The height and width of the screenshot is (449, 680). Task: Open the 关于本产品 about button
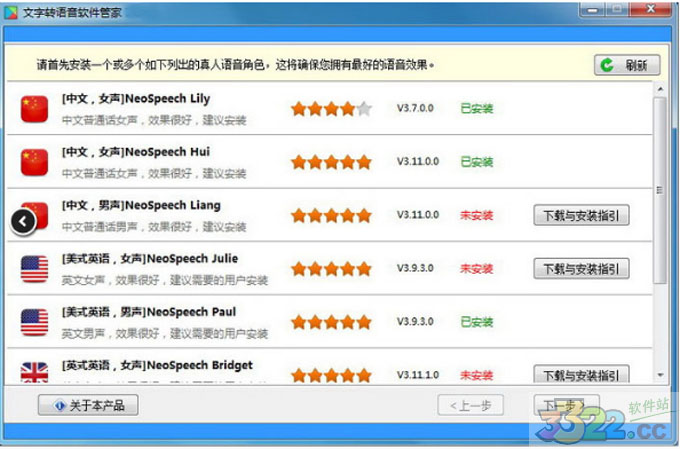click(x=88, y=405)
